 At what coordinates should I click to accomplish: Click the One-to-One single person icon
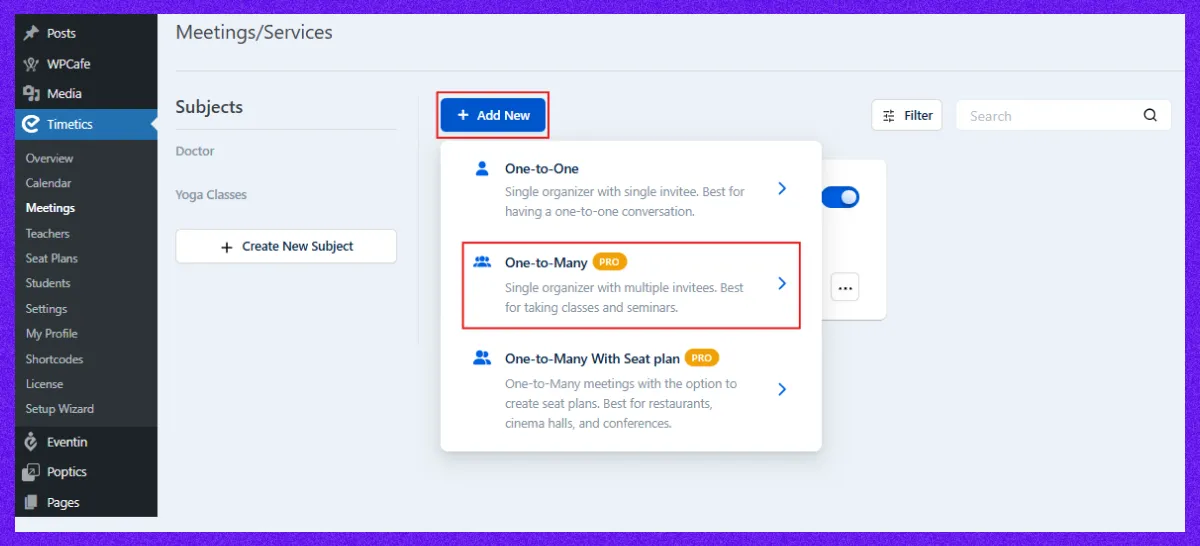tap(482, 169)
